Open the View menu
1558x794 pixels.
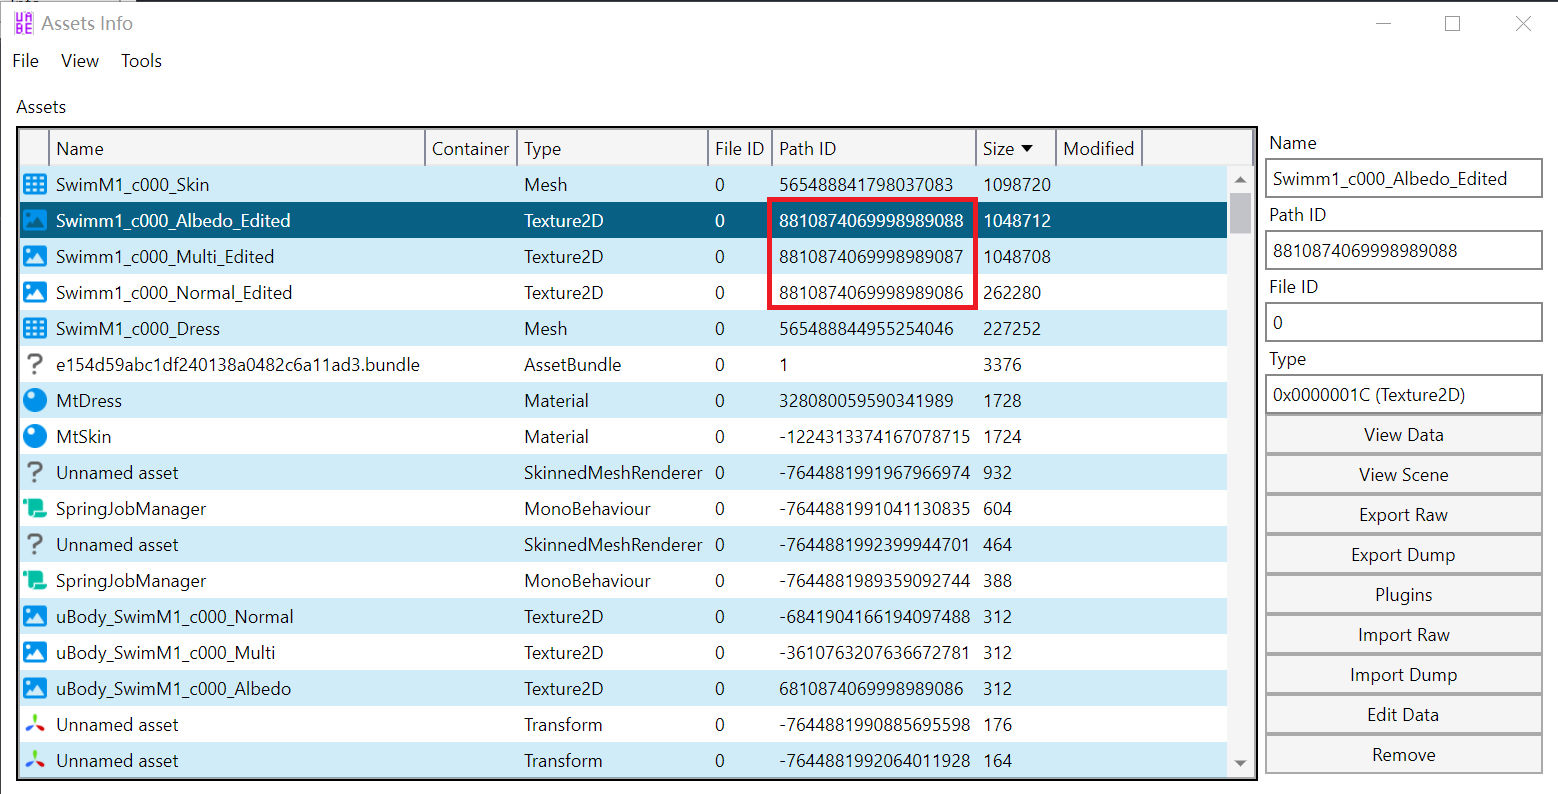click(80, 61)
